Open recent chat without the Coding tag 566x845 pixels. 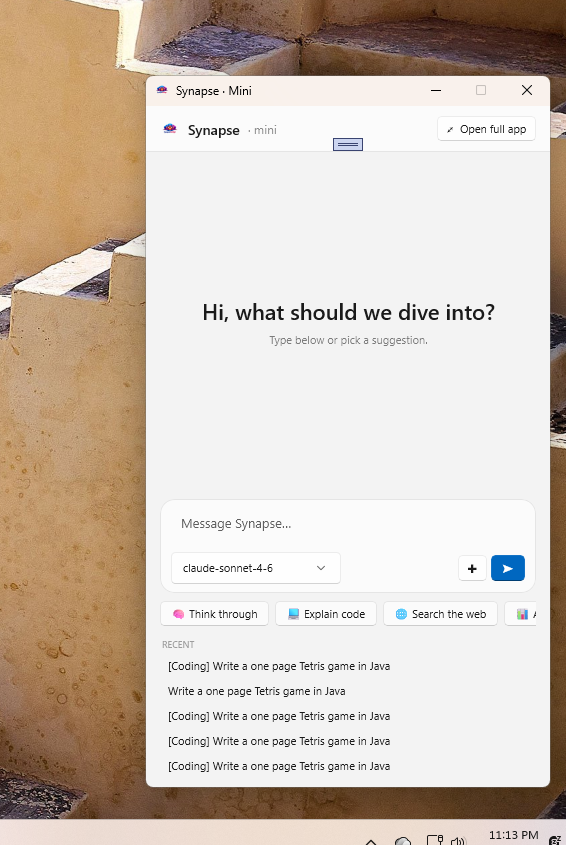click(257, 691)
